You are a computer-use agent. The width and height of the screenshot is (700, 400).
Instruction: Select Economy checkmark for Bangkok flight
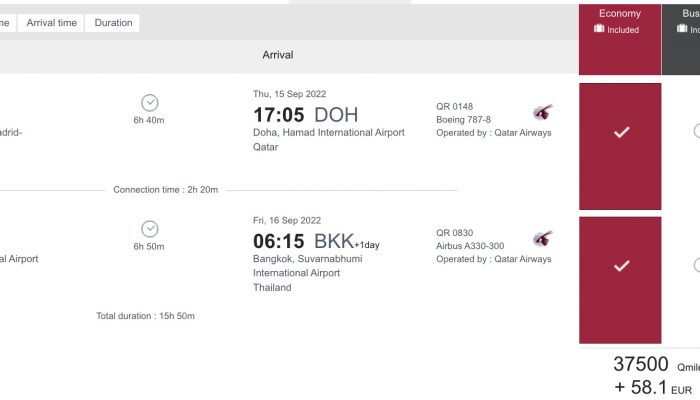[x=621, y=266]
